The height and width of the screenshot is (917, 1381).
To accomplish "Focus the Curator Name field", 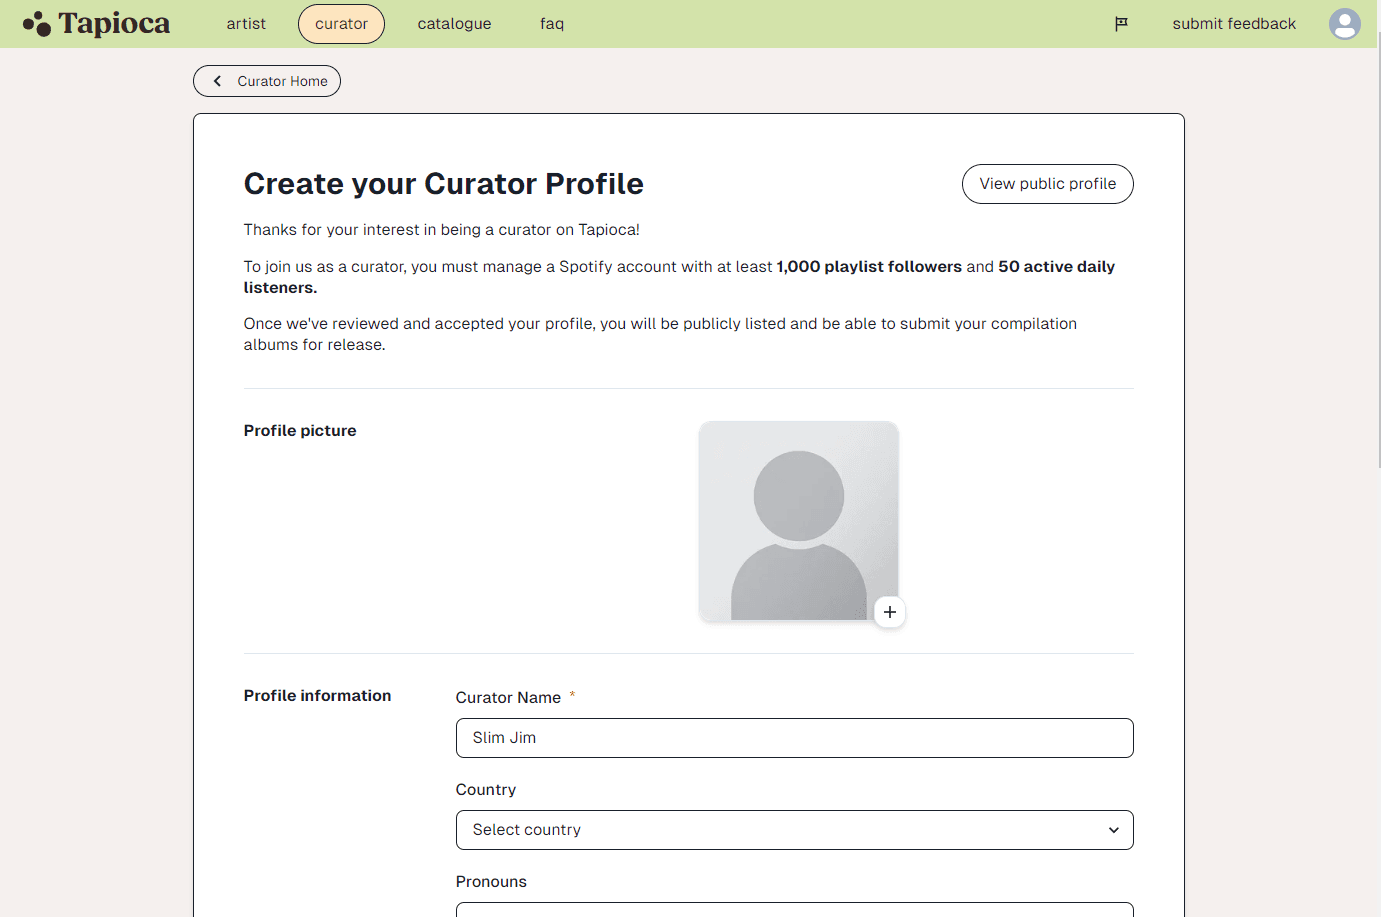I will tap(794, 738).
